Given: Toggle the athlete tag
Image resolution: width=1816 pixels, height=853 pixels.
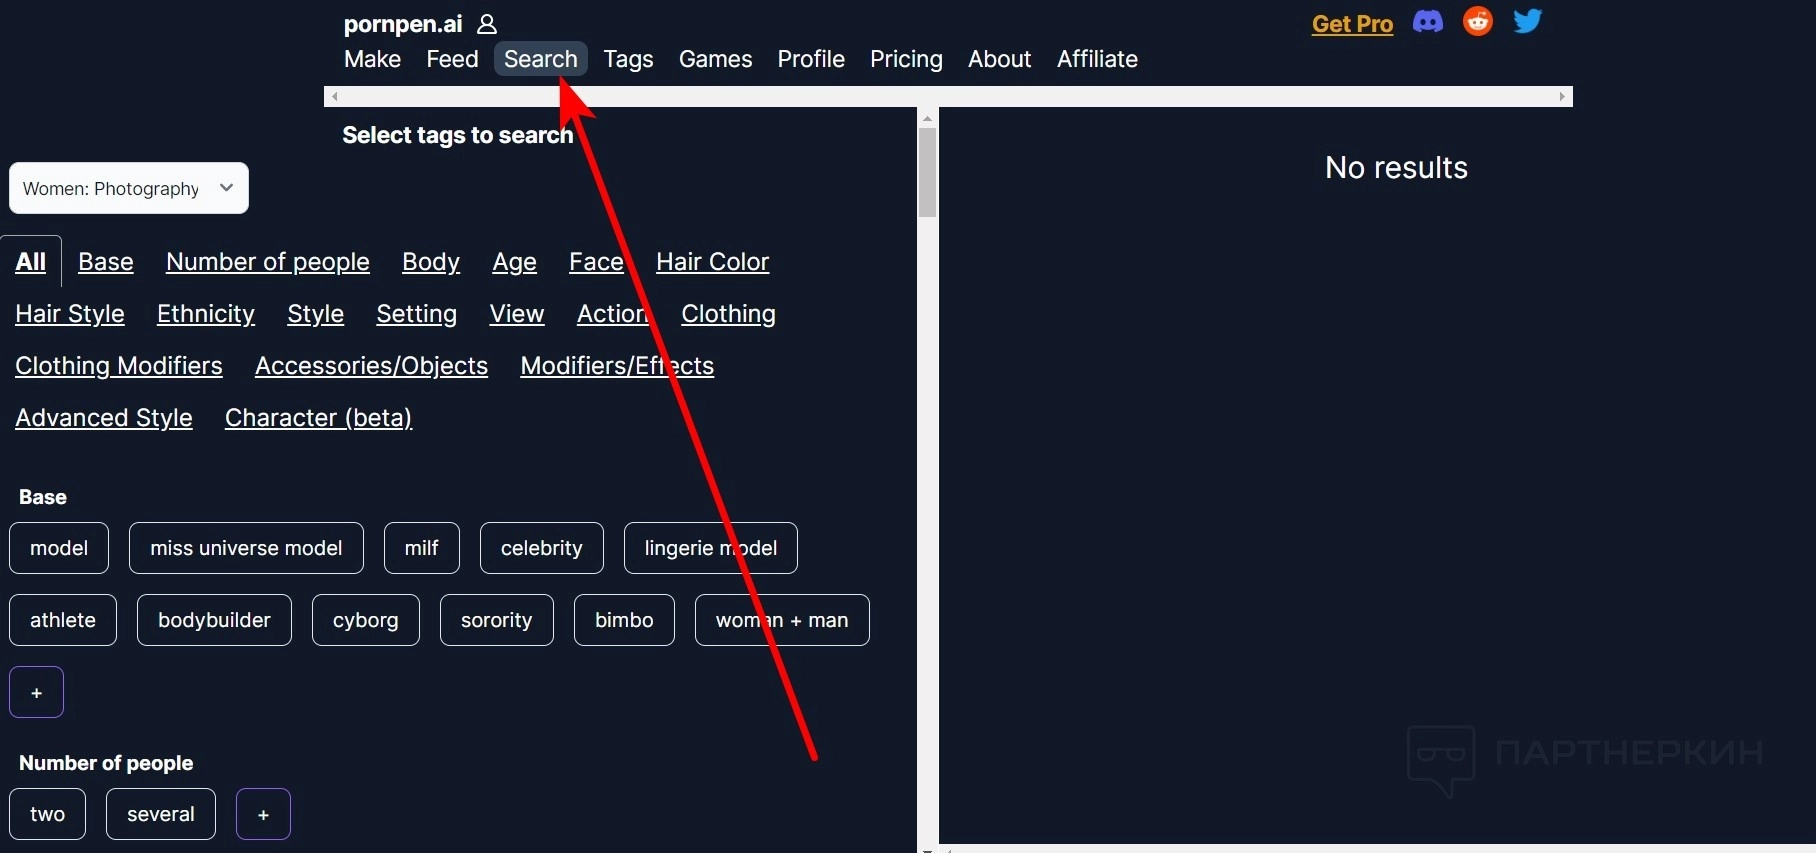Looking at the screenshot, I should click(63, 620).
